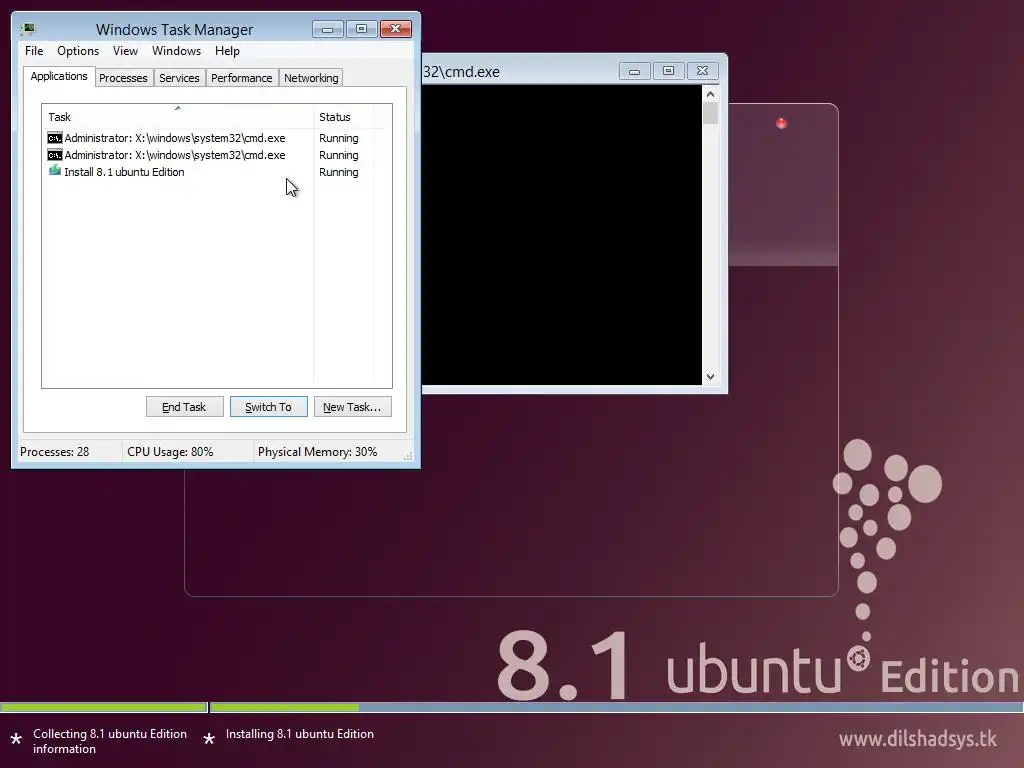The width and height of the screenshot is (1024, 768).
Task: Click the Task Manager resize grip corner
Action: point(408,456)
